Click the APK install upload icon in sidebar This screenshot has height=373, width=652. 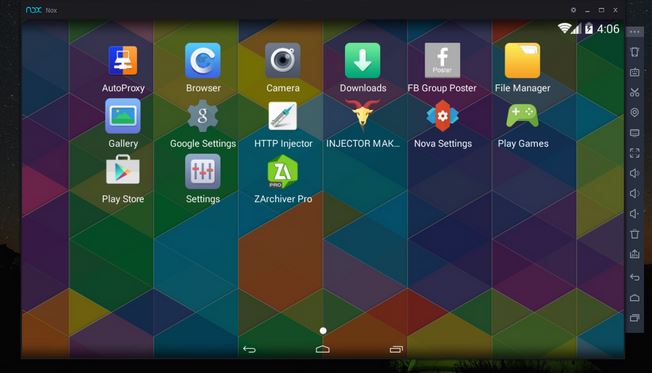coord(634,254)
